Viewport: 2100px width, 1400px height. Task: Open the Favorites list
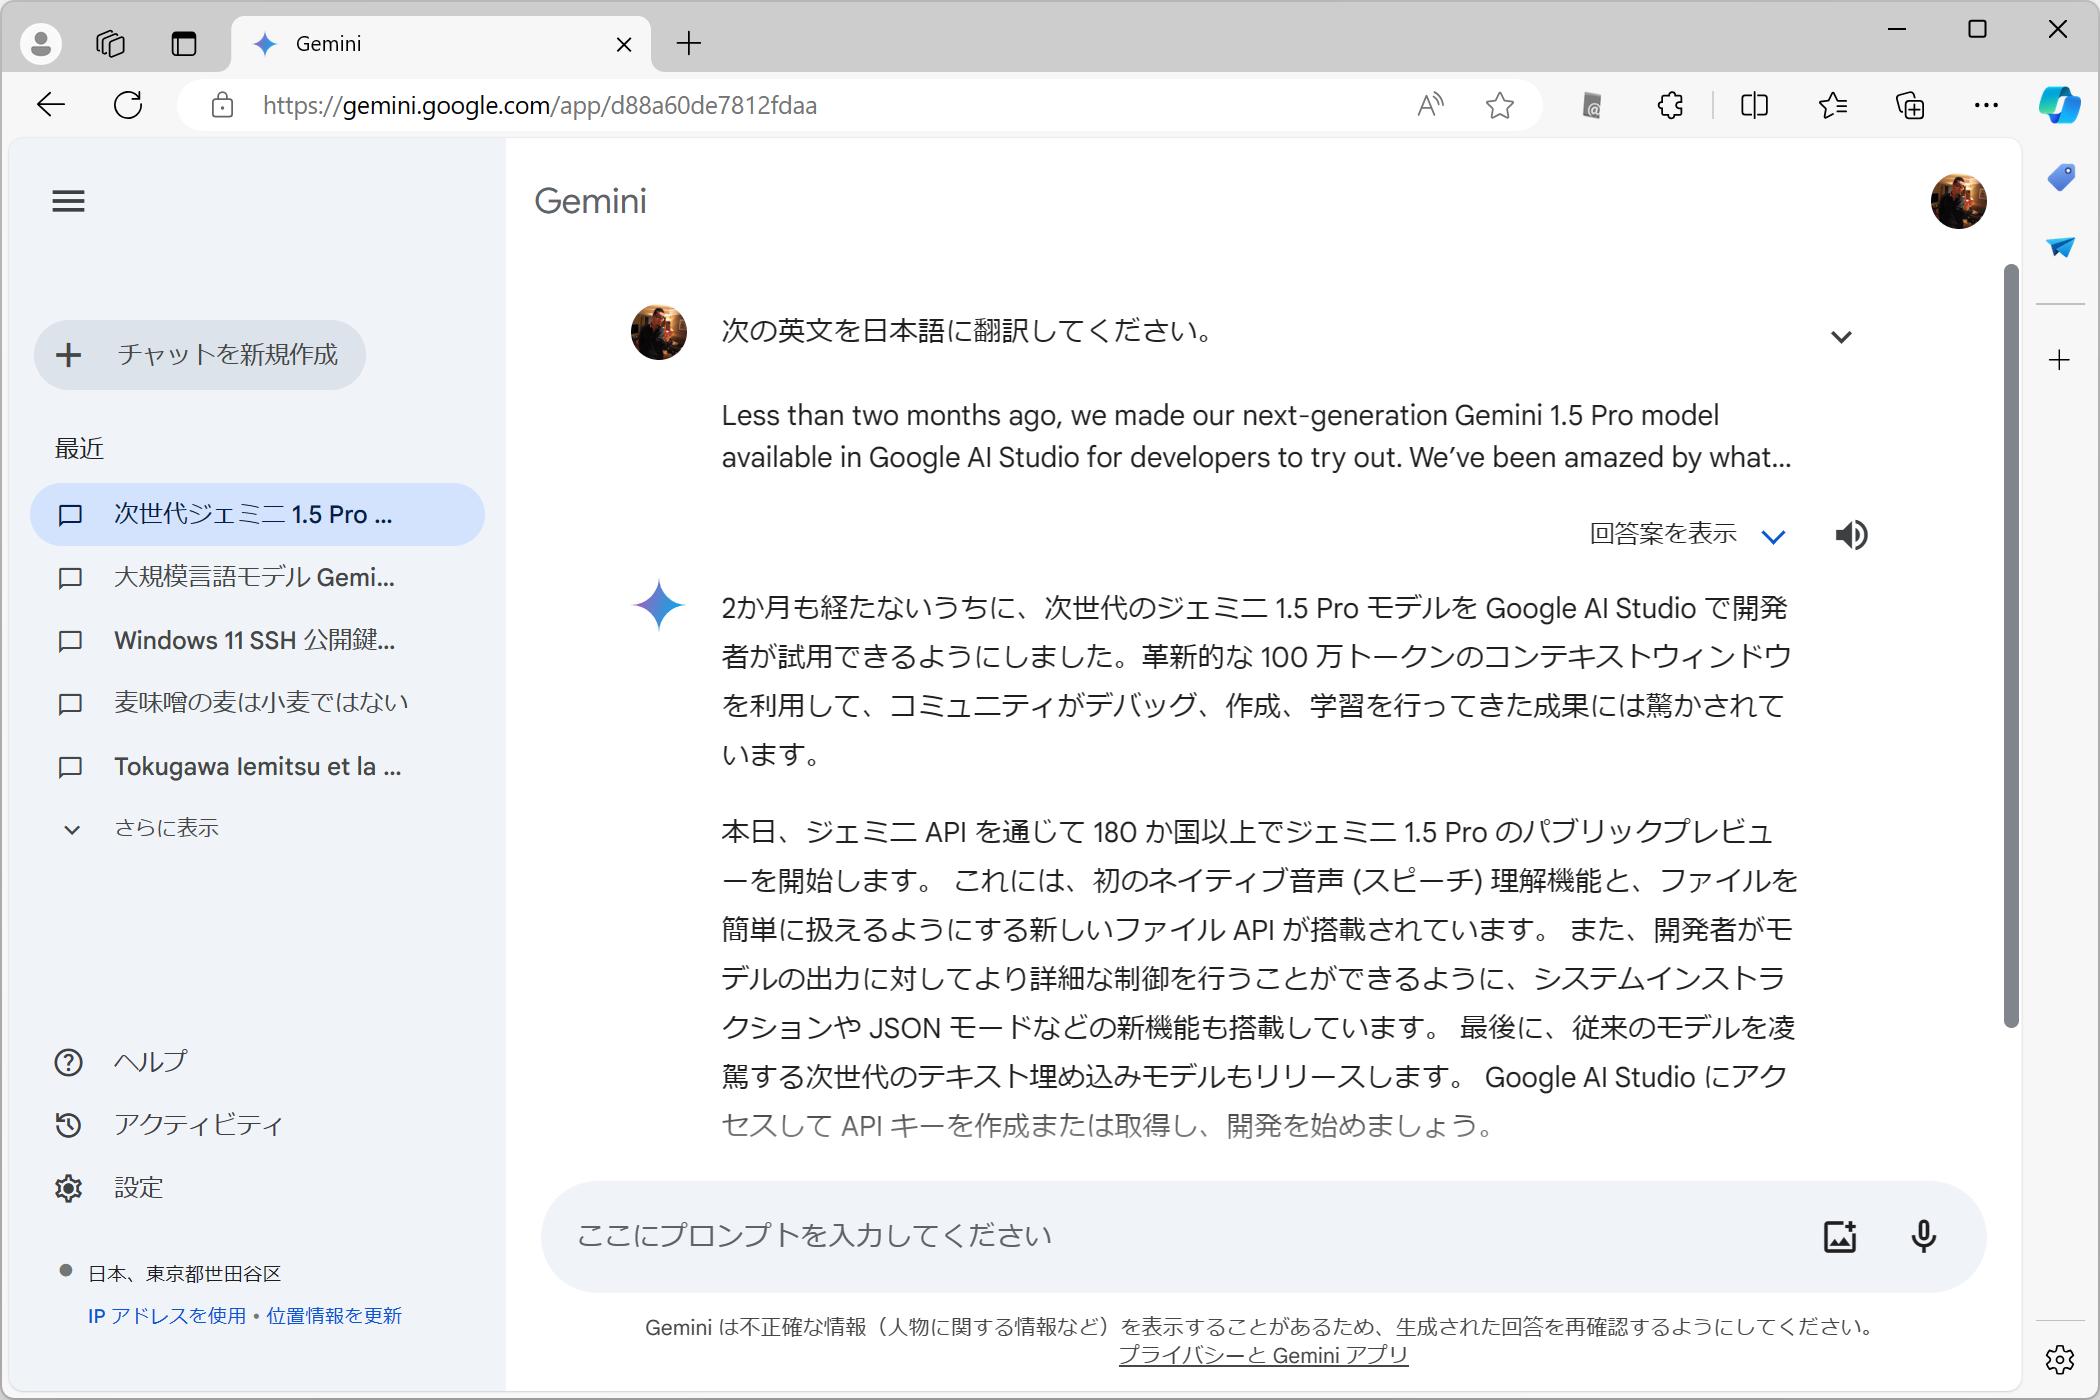tap(1833, 105)
